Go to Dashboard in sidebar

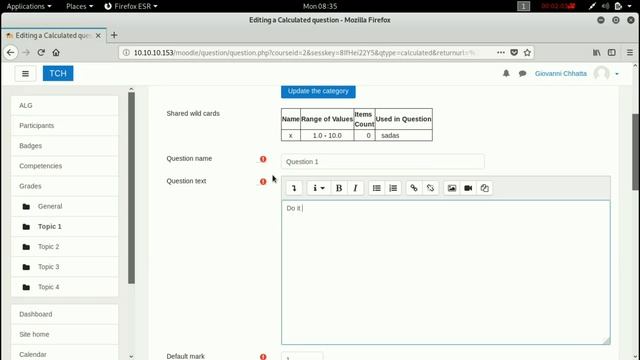(x=64, y=314)
